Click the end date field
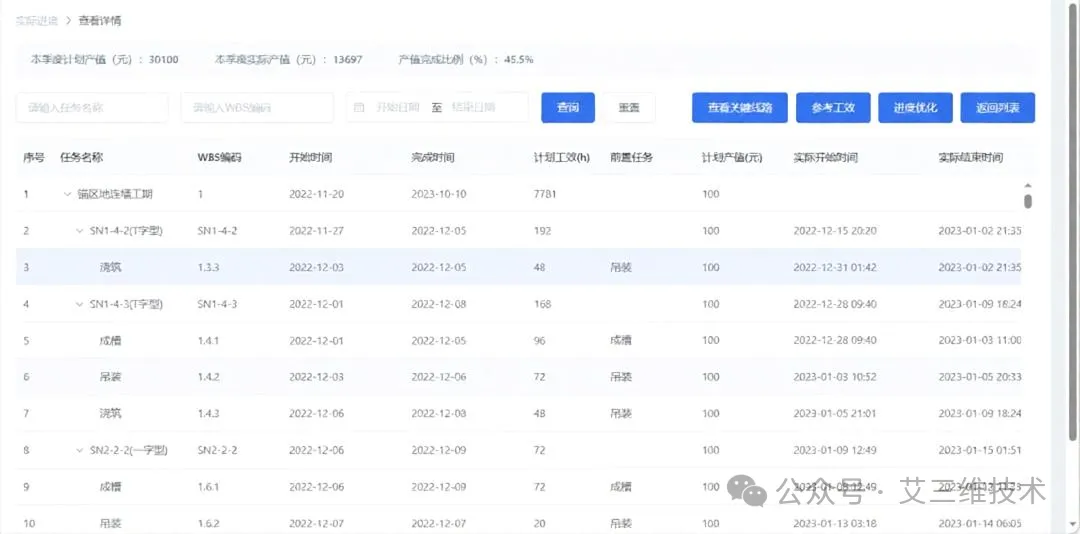 [x=474, y=107]
